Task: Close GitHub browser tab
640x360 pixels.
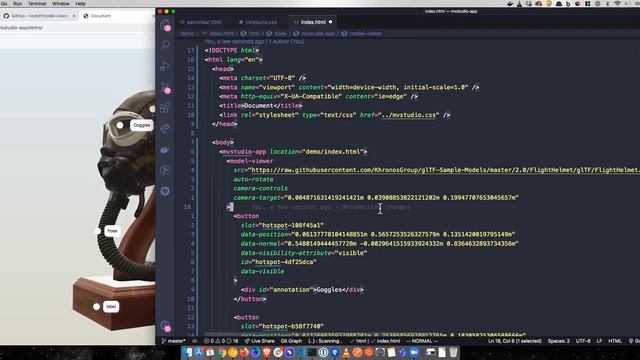Action: click(x=74, y=16)
